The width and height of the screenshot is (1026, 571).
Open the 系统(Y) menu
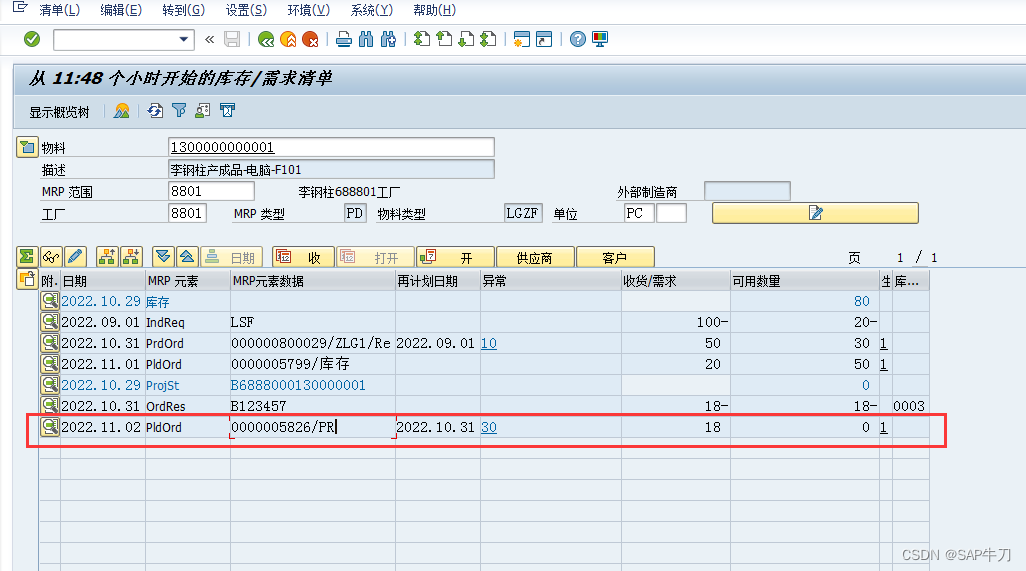[x=372, y=10]
